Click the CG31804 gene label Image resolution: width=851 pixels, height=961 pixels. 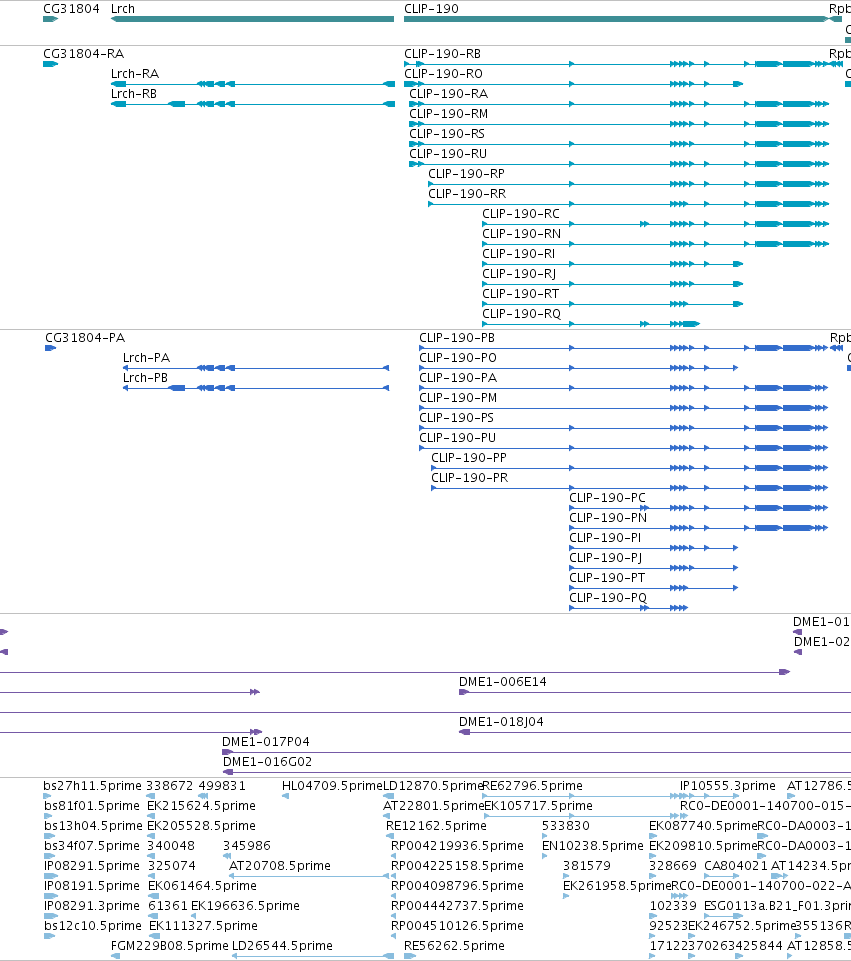[x=71, y=9]
